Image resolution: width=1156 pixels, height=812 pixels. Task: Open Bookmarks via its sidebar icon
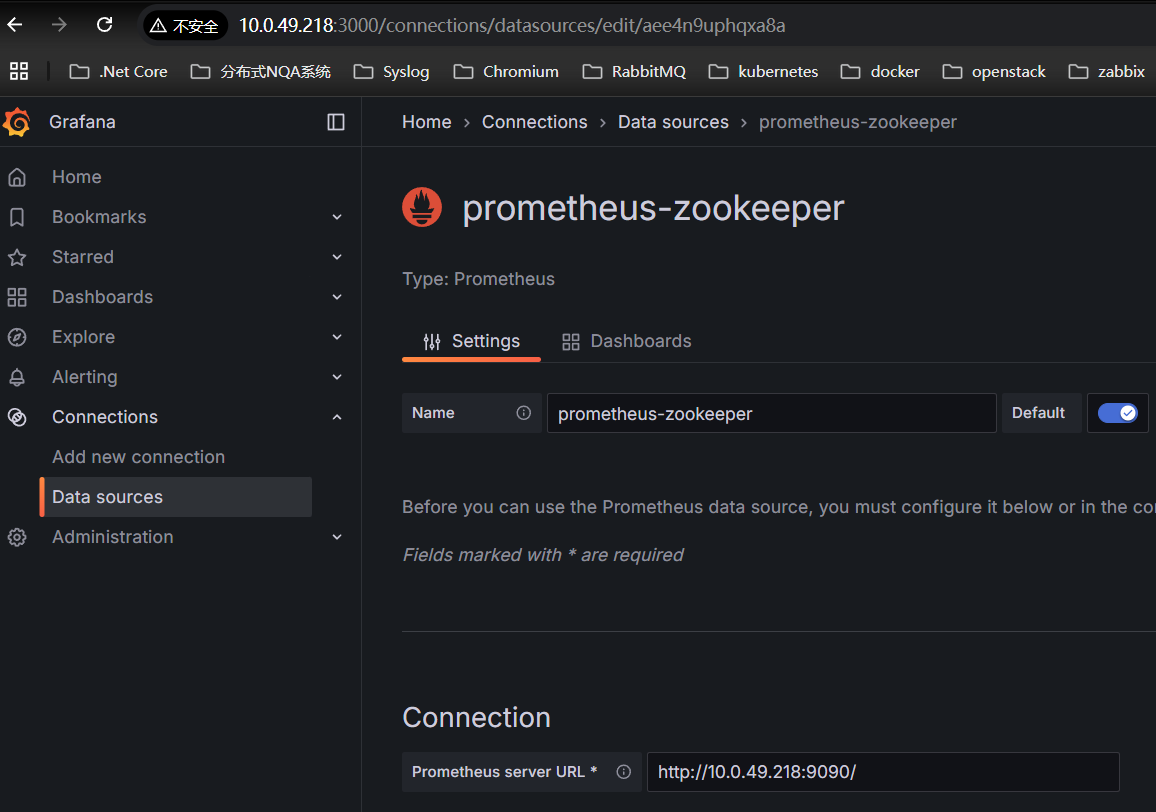click(17, 216)
